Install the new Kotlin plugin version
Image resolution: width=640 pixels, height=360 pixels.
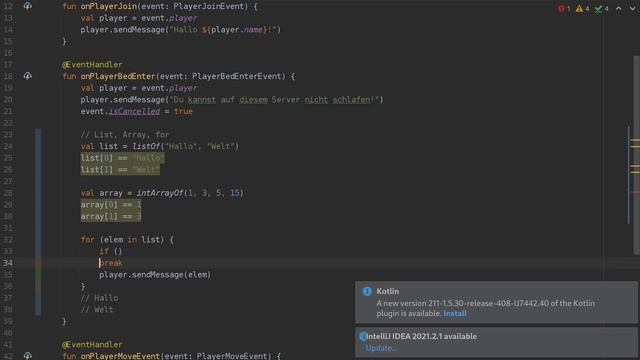coord(455,313)
